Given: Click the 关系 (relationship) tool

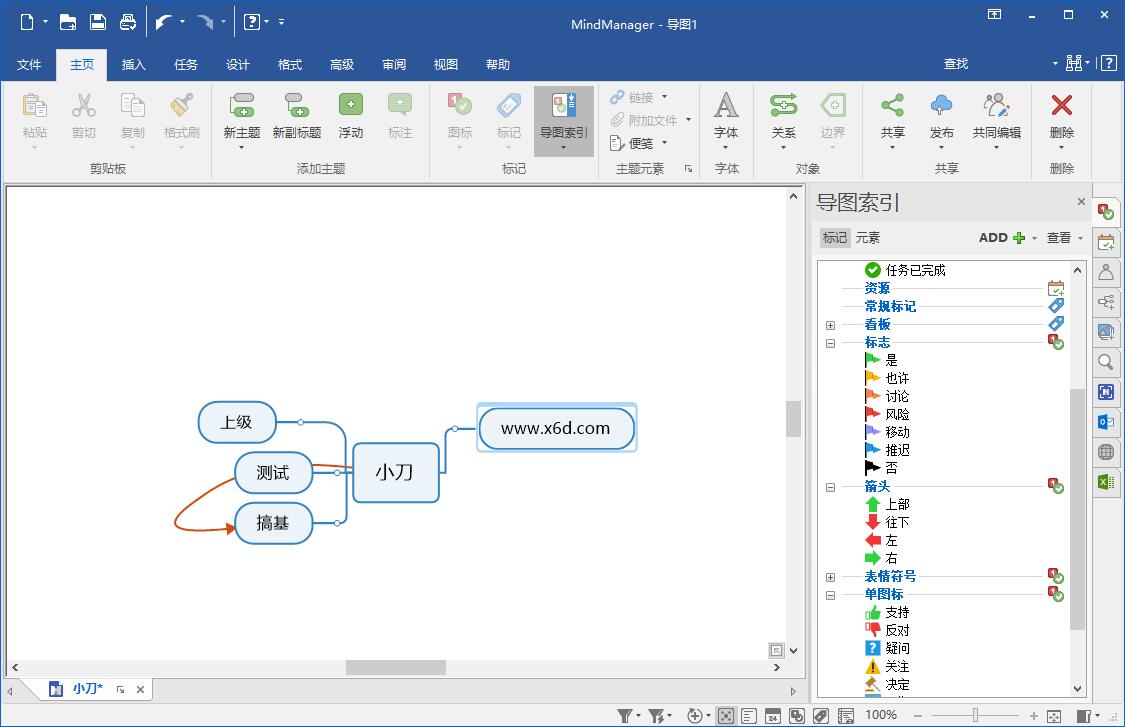Looking at the screenshot, I should (783, 118).
